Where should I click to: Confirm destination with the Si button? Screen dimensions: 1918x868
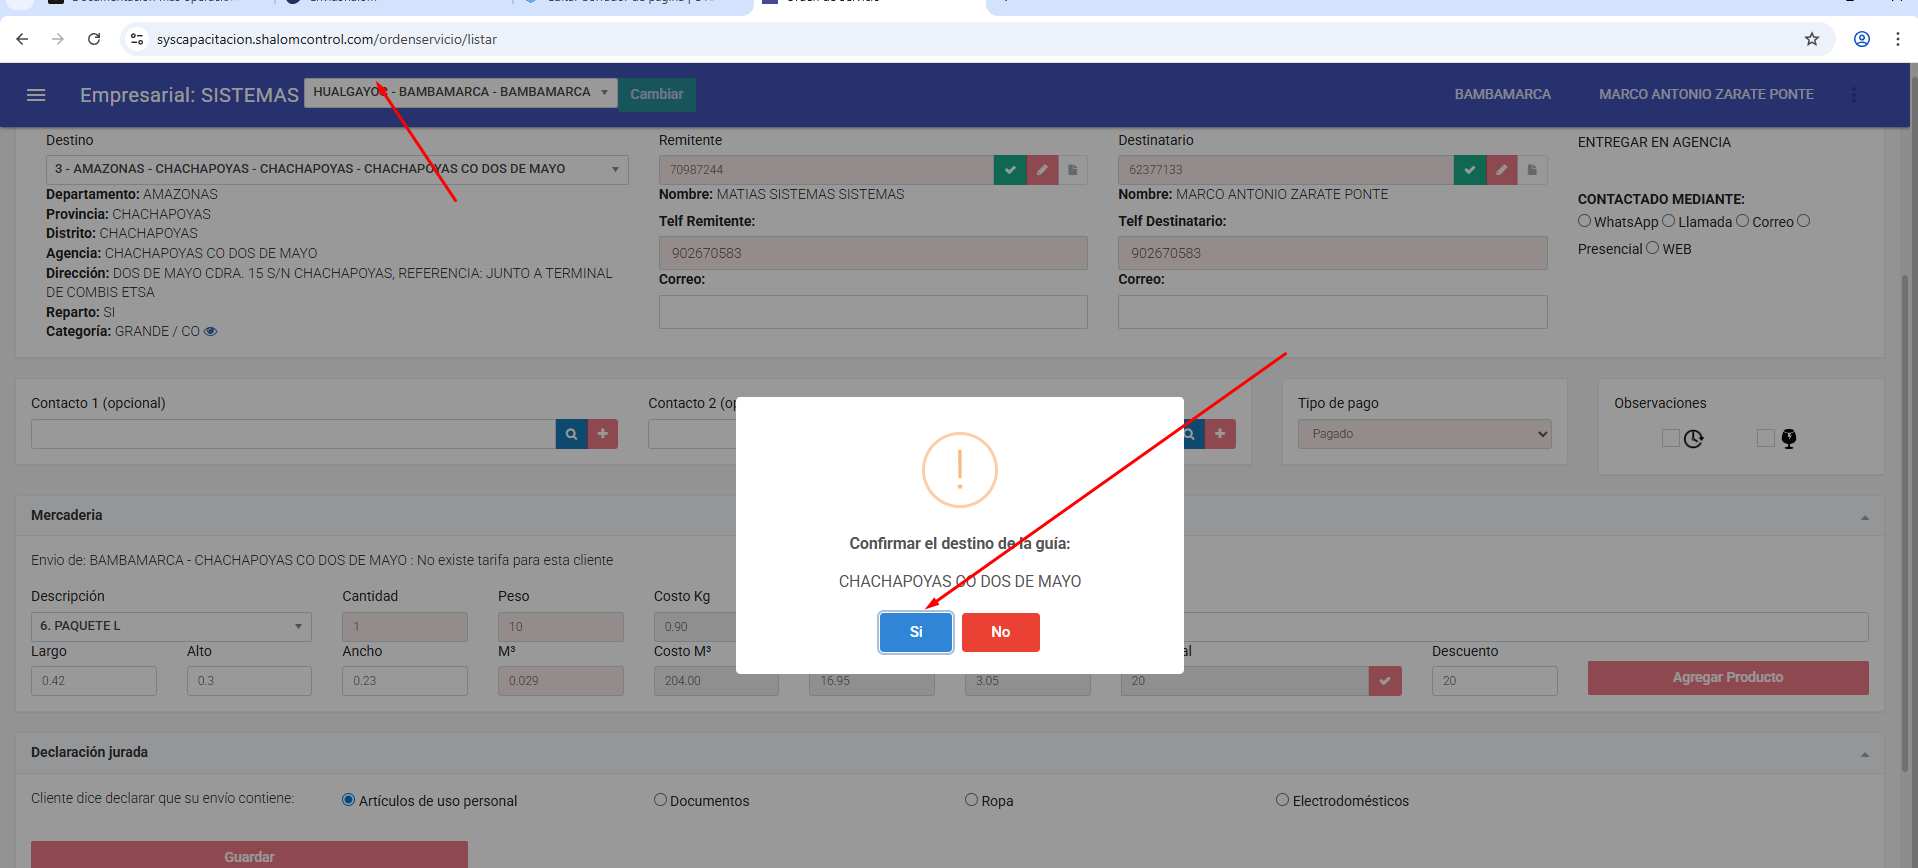click(915, 632)
